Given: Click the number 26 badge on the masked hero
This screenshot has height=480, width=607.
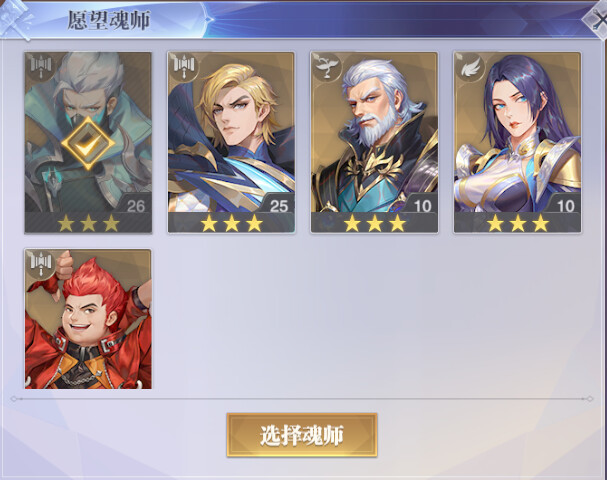Looking at the screenshot, I should click(136, 206).
